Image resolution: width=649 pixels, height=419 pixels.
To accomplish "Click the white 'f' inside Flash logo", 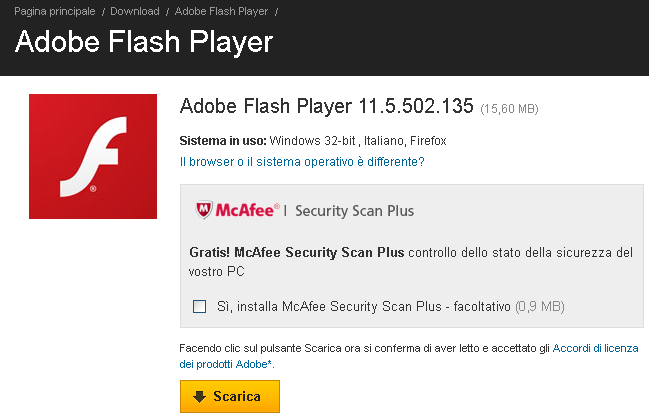I will pos(93,156).
